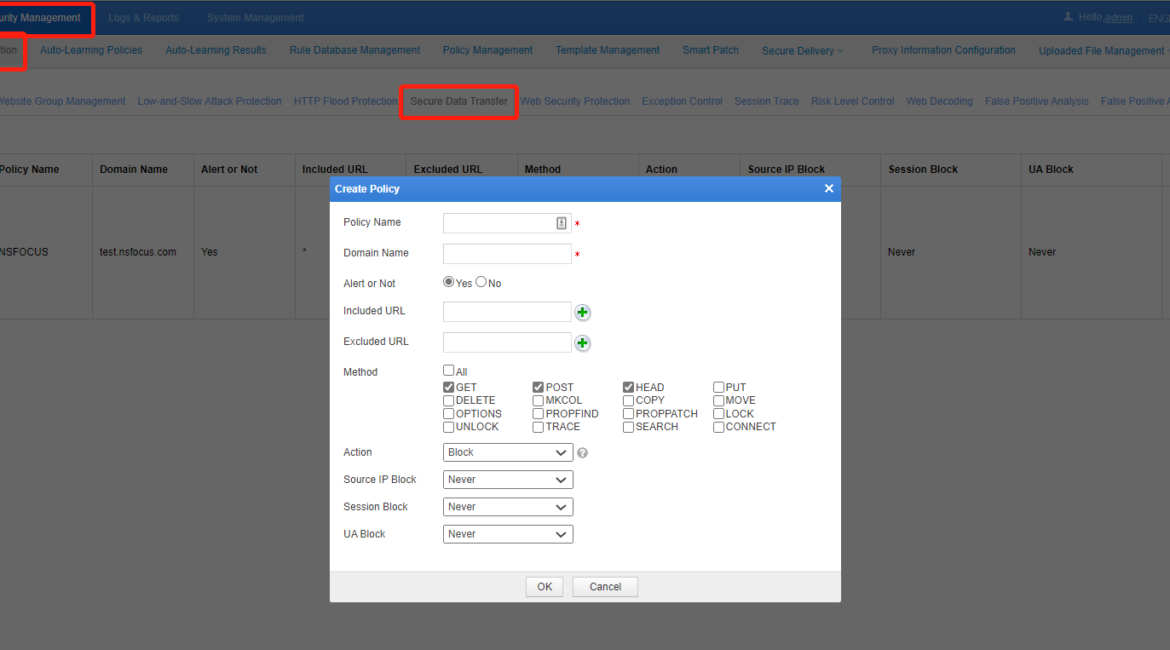Enable the PUT method checkbox
The image size is (1170, 650).
(717, 387)
